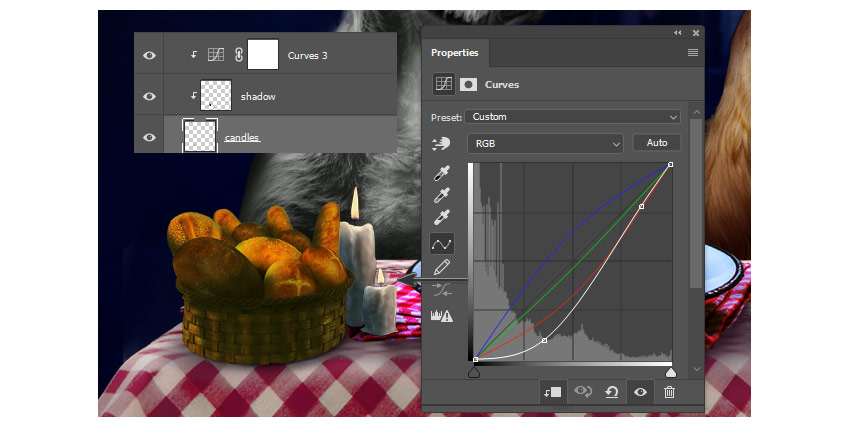Select the lower-middle curve control point
This screenshot has width=850, height=428.
(544, 340)
